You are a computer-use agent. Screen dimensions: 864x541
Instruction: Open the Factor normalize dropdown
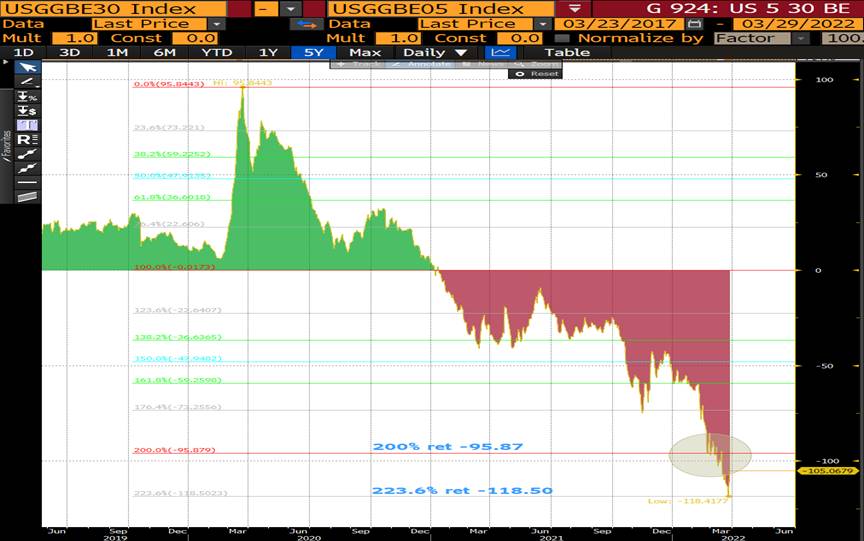click(x=801, y=38)
